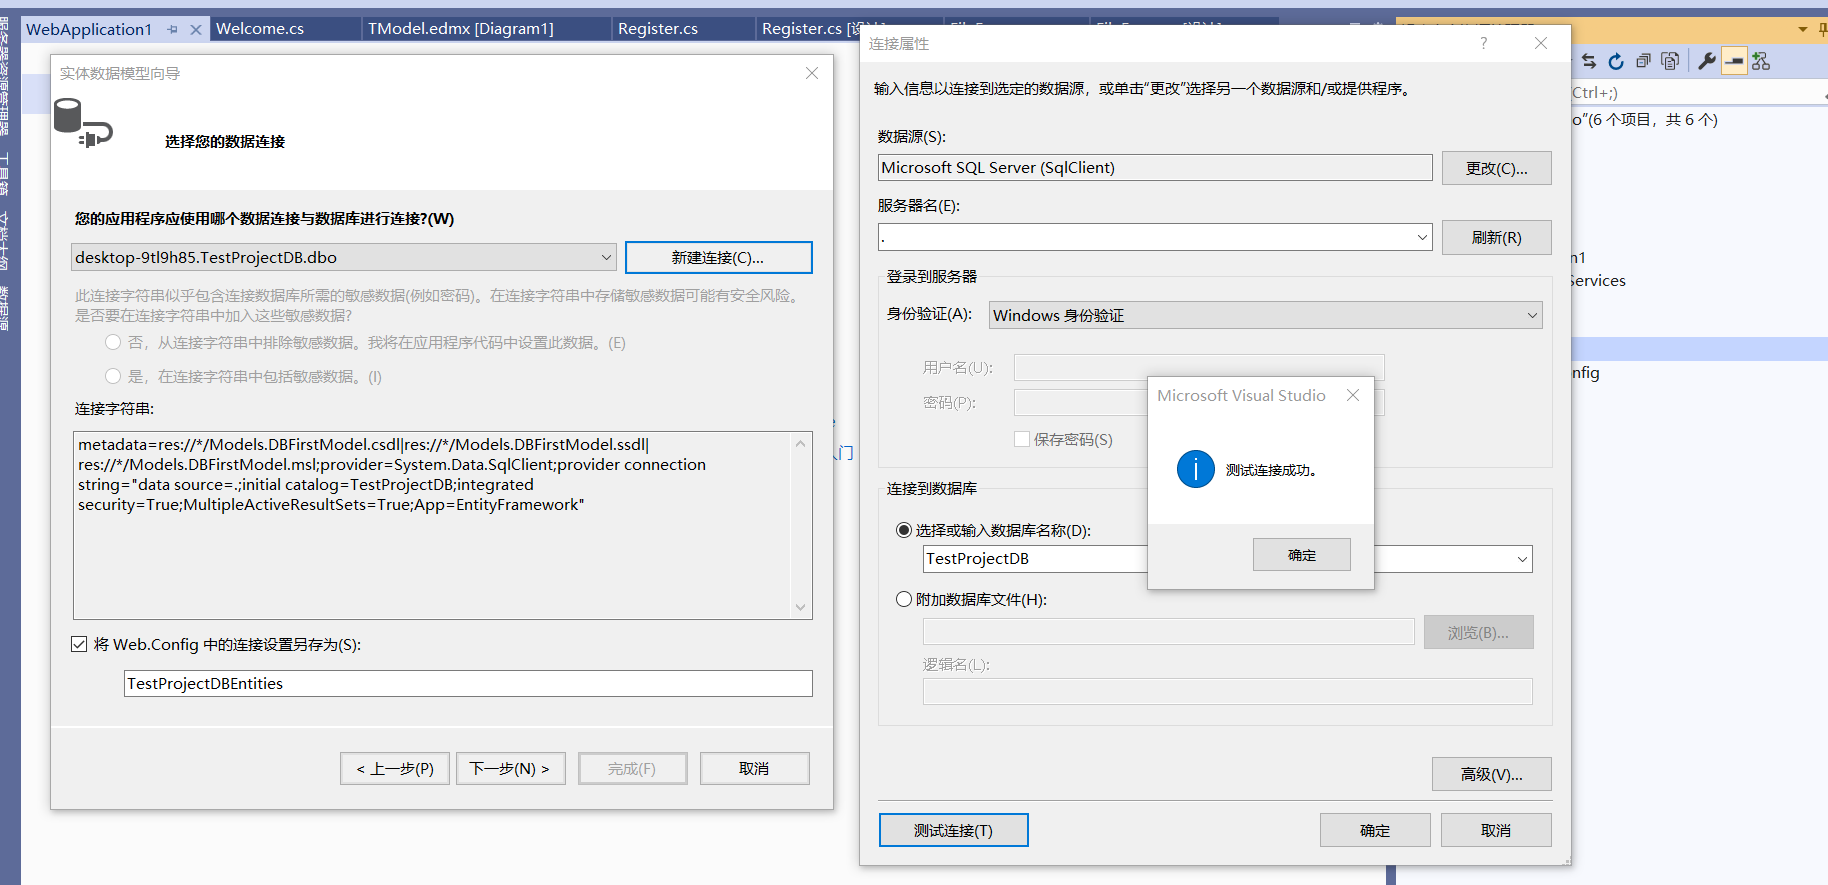Image resolution: width=1828 pixels, height=885 pixels.
Task: Click the browse button for database file
Action: point(1478,632)
